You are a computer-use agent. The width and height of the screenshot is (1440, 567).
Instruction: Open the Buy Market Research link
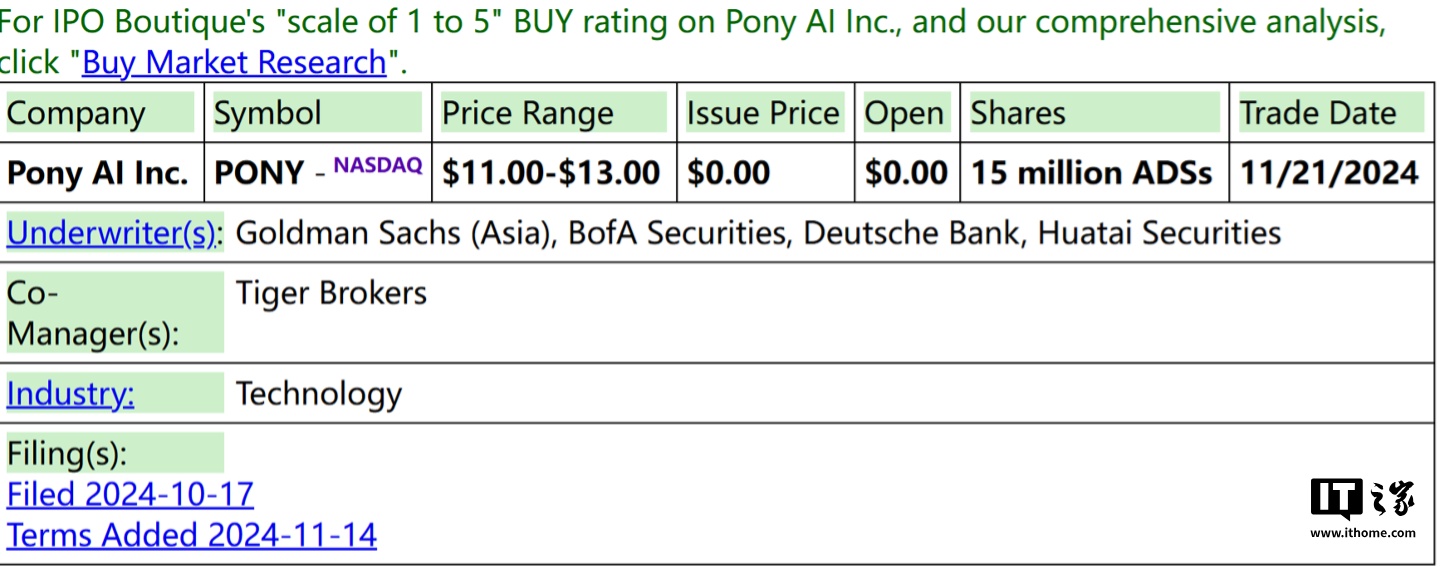click(x=234, y=62)
